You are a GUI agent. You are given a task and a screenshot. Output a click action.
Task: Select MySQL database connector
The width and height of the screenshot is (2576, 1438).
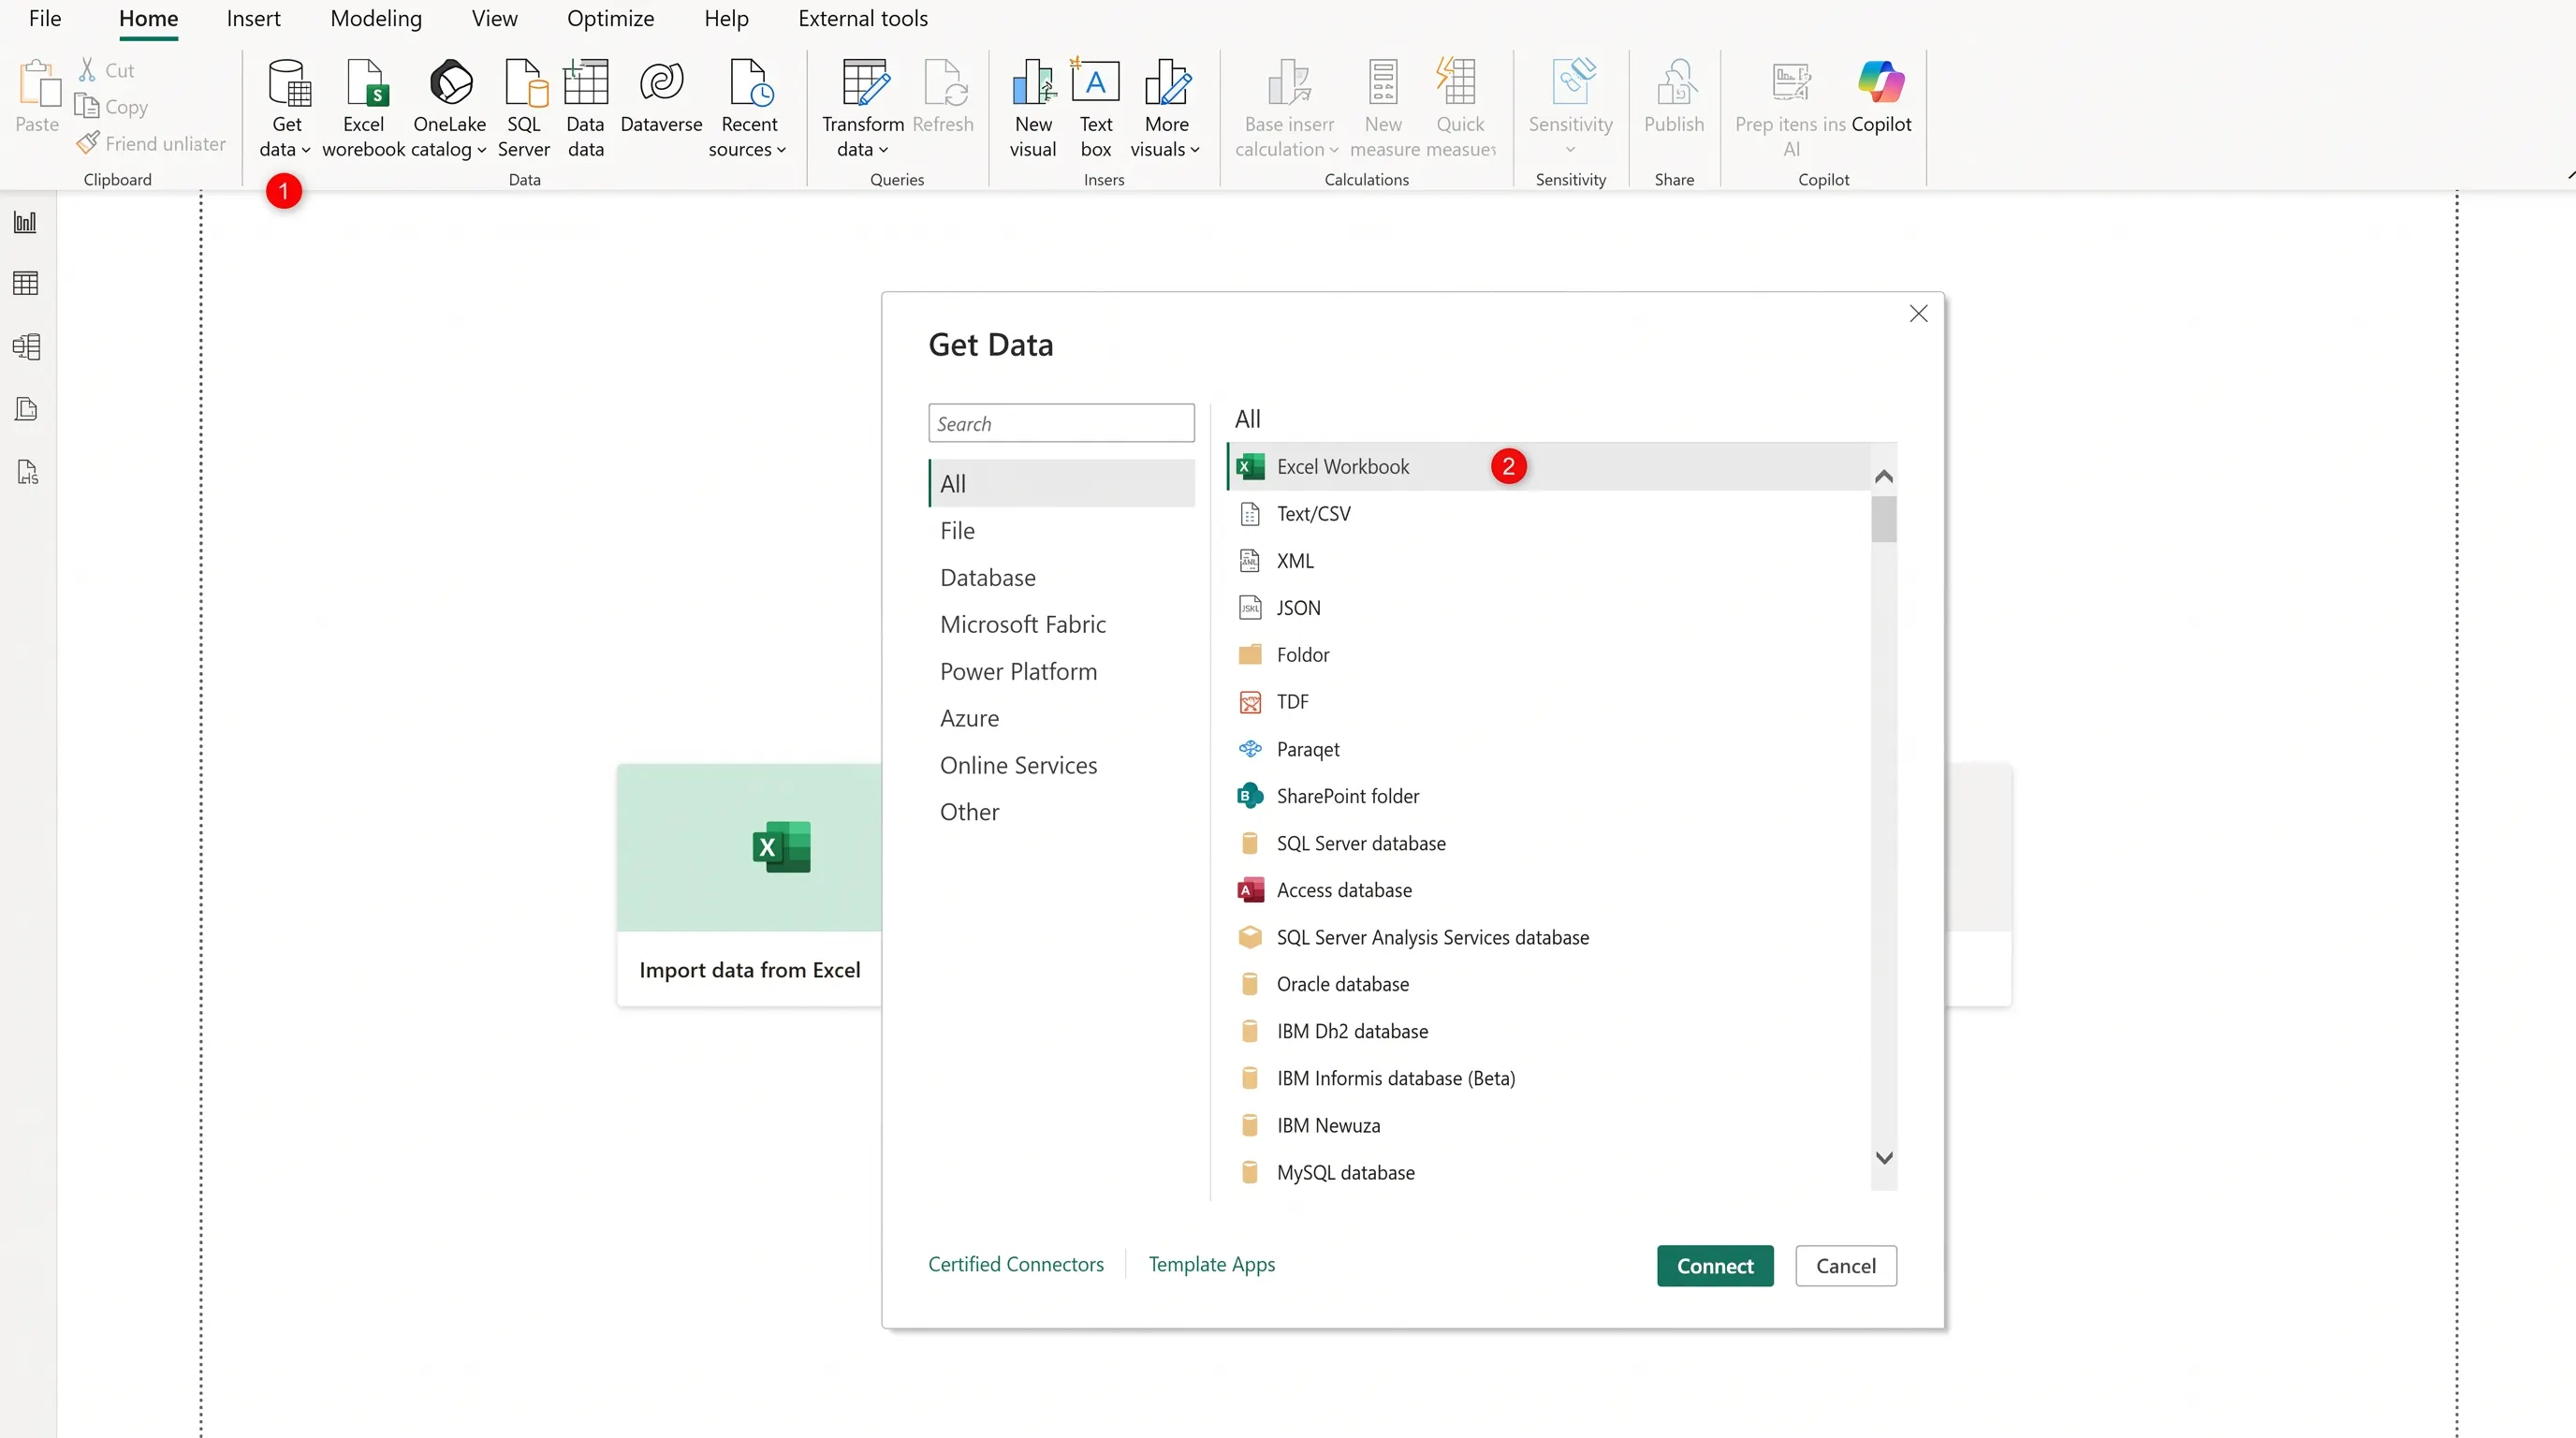click(x=1548, y=1172)
